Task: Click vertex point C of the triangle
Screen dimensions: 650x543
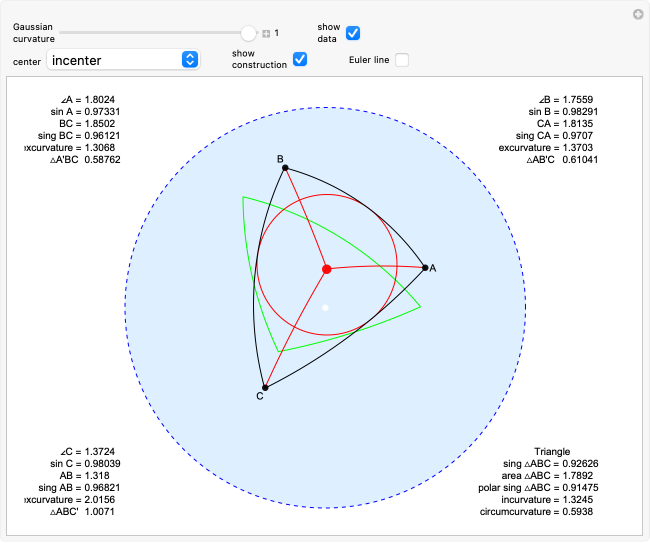Action: (265, 387)
